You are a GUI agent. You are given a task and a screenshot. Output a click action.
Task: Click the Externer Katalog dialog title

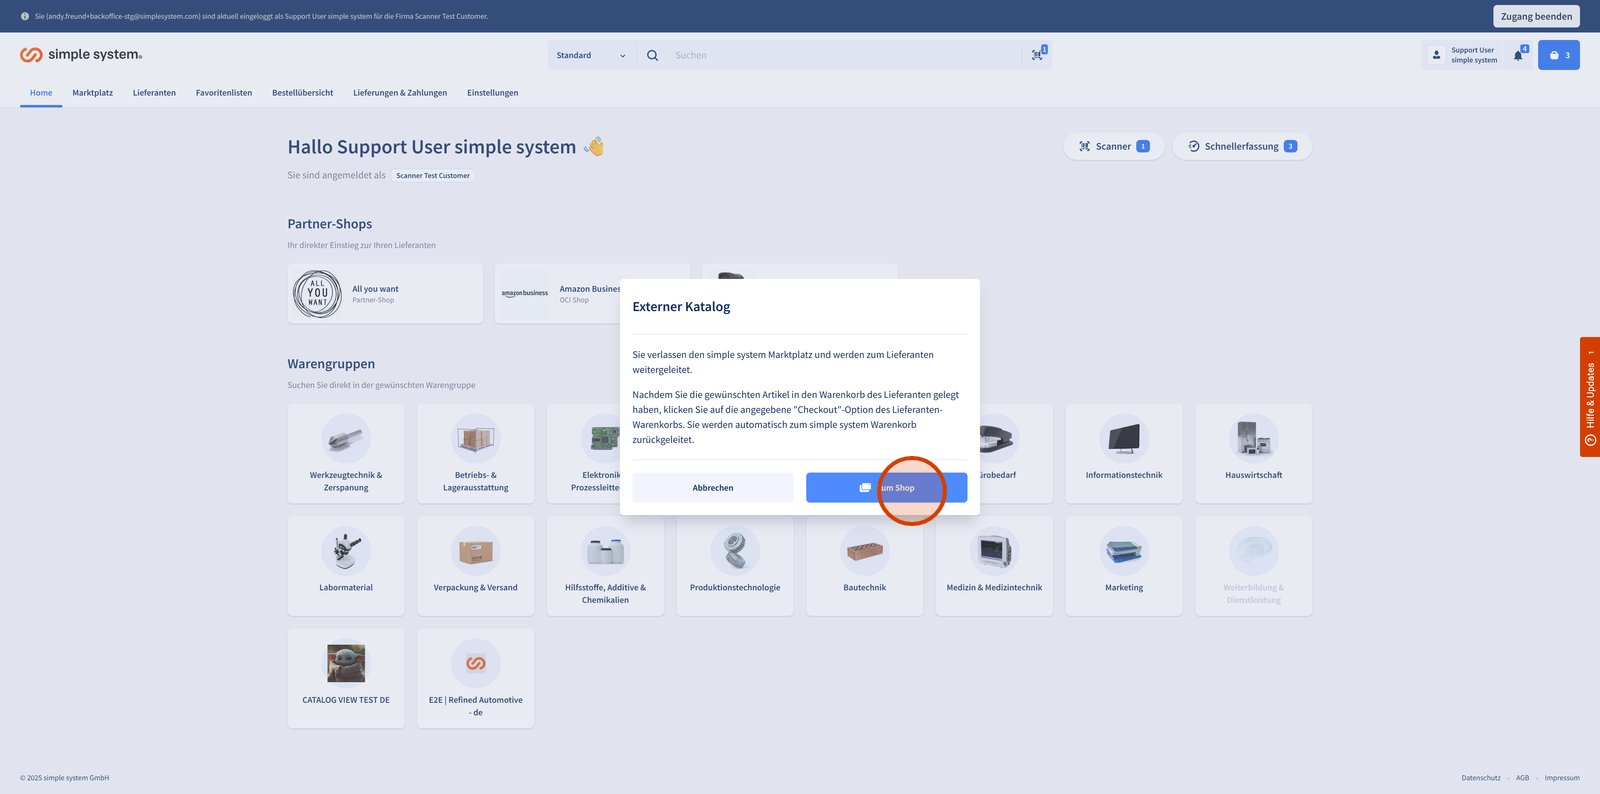point(681,307)
